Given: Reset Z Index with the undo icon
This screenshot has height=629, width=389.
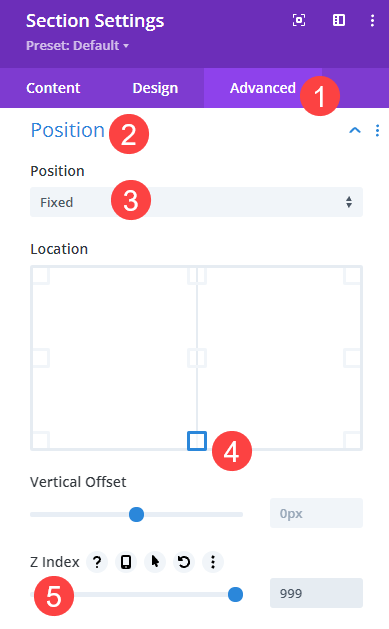Looking at the screenshot, I should pos(184,562).
